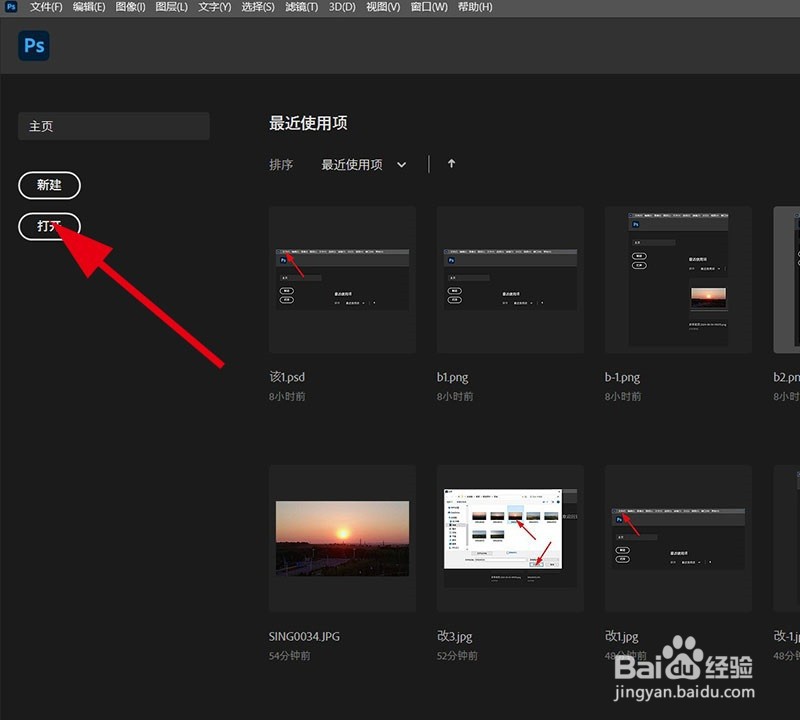Open the b-1.png thumbnail
800x720 pixels.
click(678, 280)
